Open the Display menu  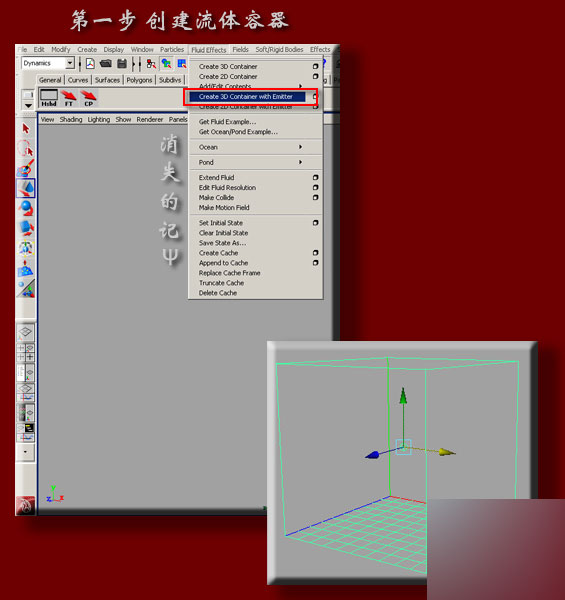(114, 50)
